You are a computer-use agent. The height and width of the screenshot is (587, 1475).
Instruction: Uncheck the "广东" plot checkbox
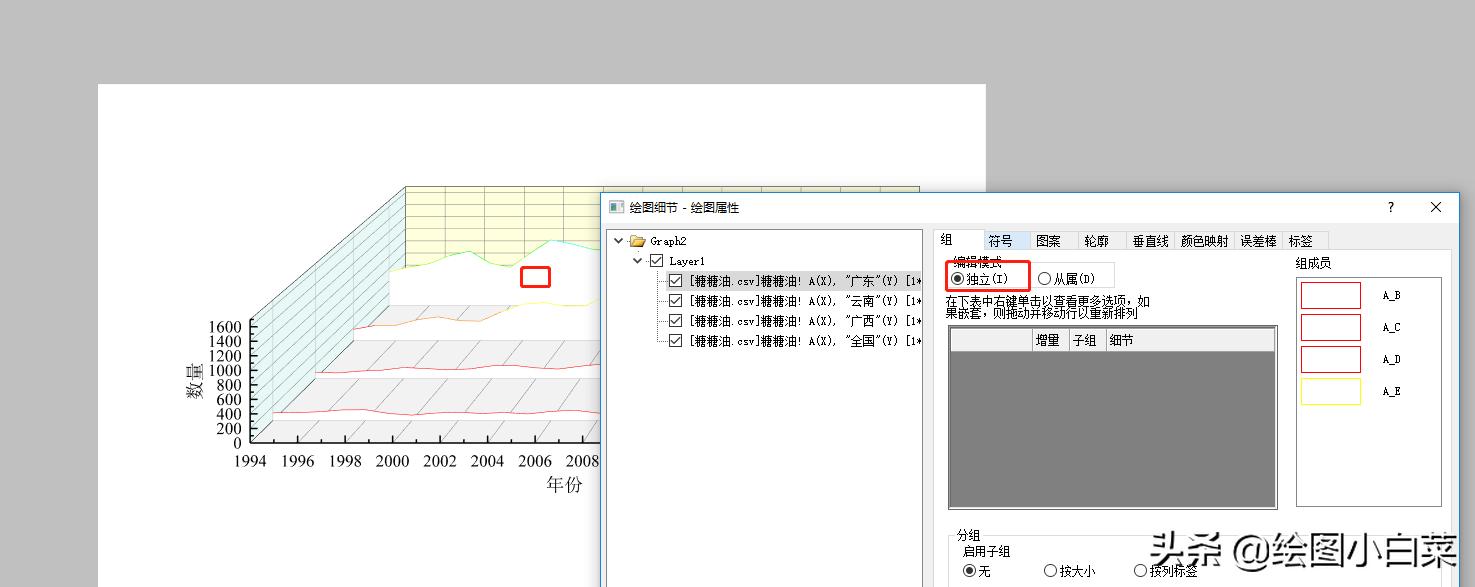(676, 281)
